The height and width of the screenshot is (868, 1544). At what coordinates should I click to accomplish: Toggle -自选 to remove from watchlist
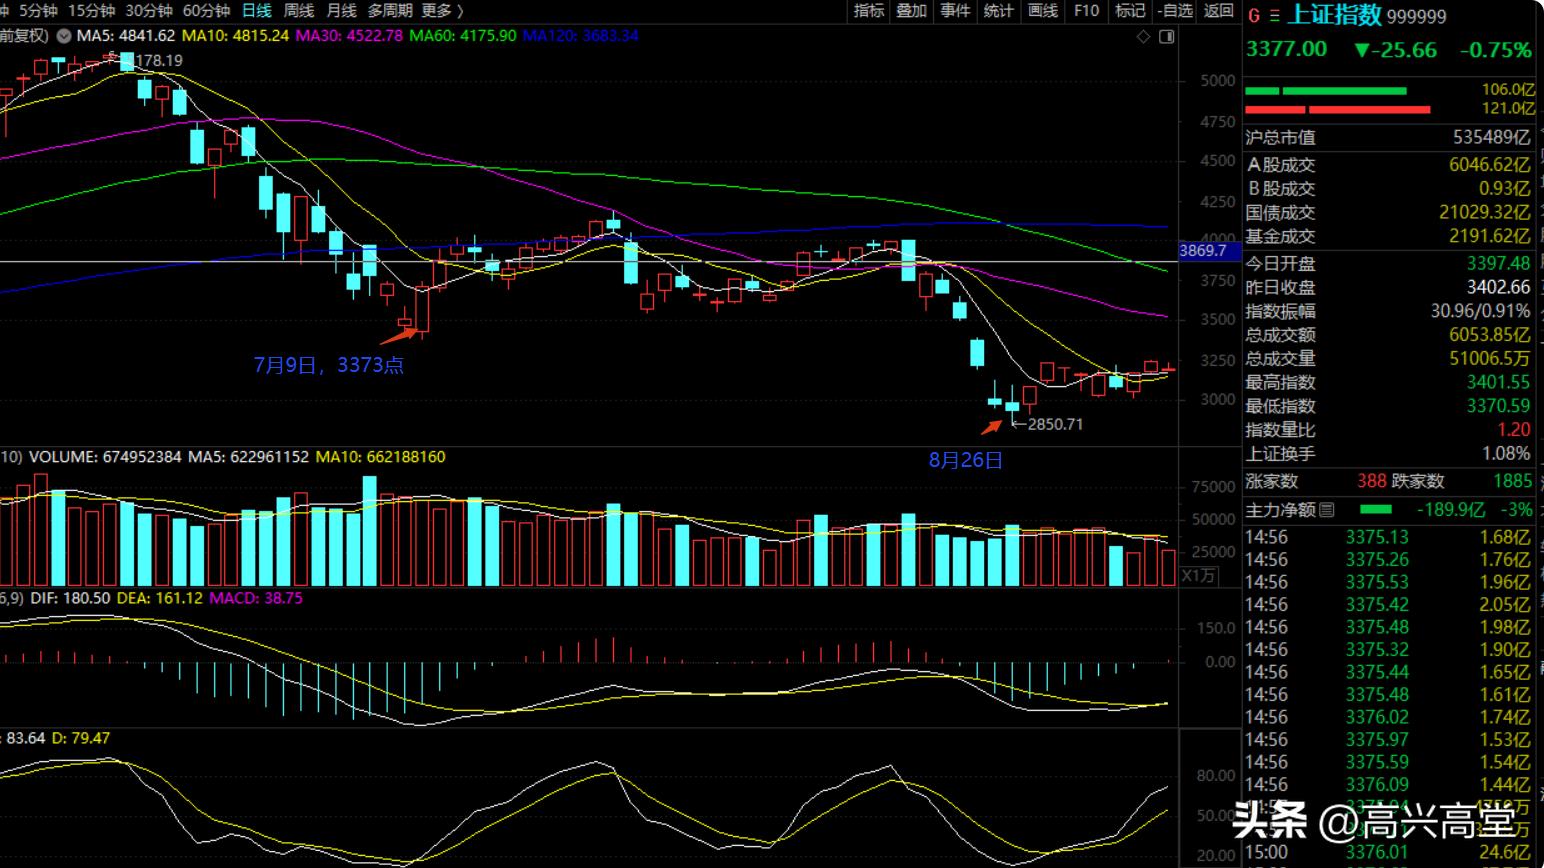(1175, 11)
